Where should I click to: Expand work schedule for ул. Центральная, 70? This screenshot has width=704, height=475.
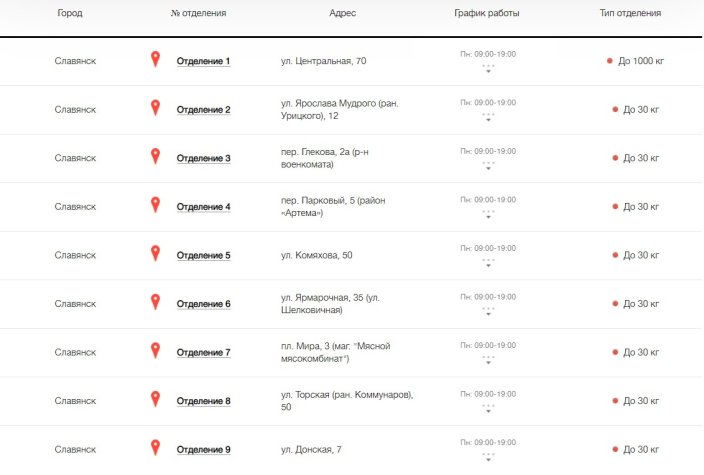coord(488,69)
